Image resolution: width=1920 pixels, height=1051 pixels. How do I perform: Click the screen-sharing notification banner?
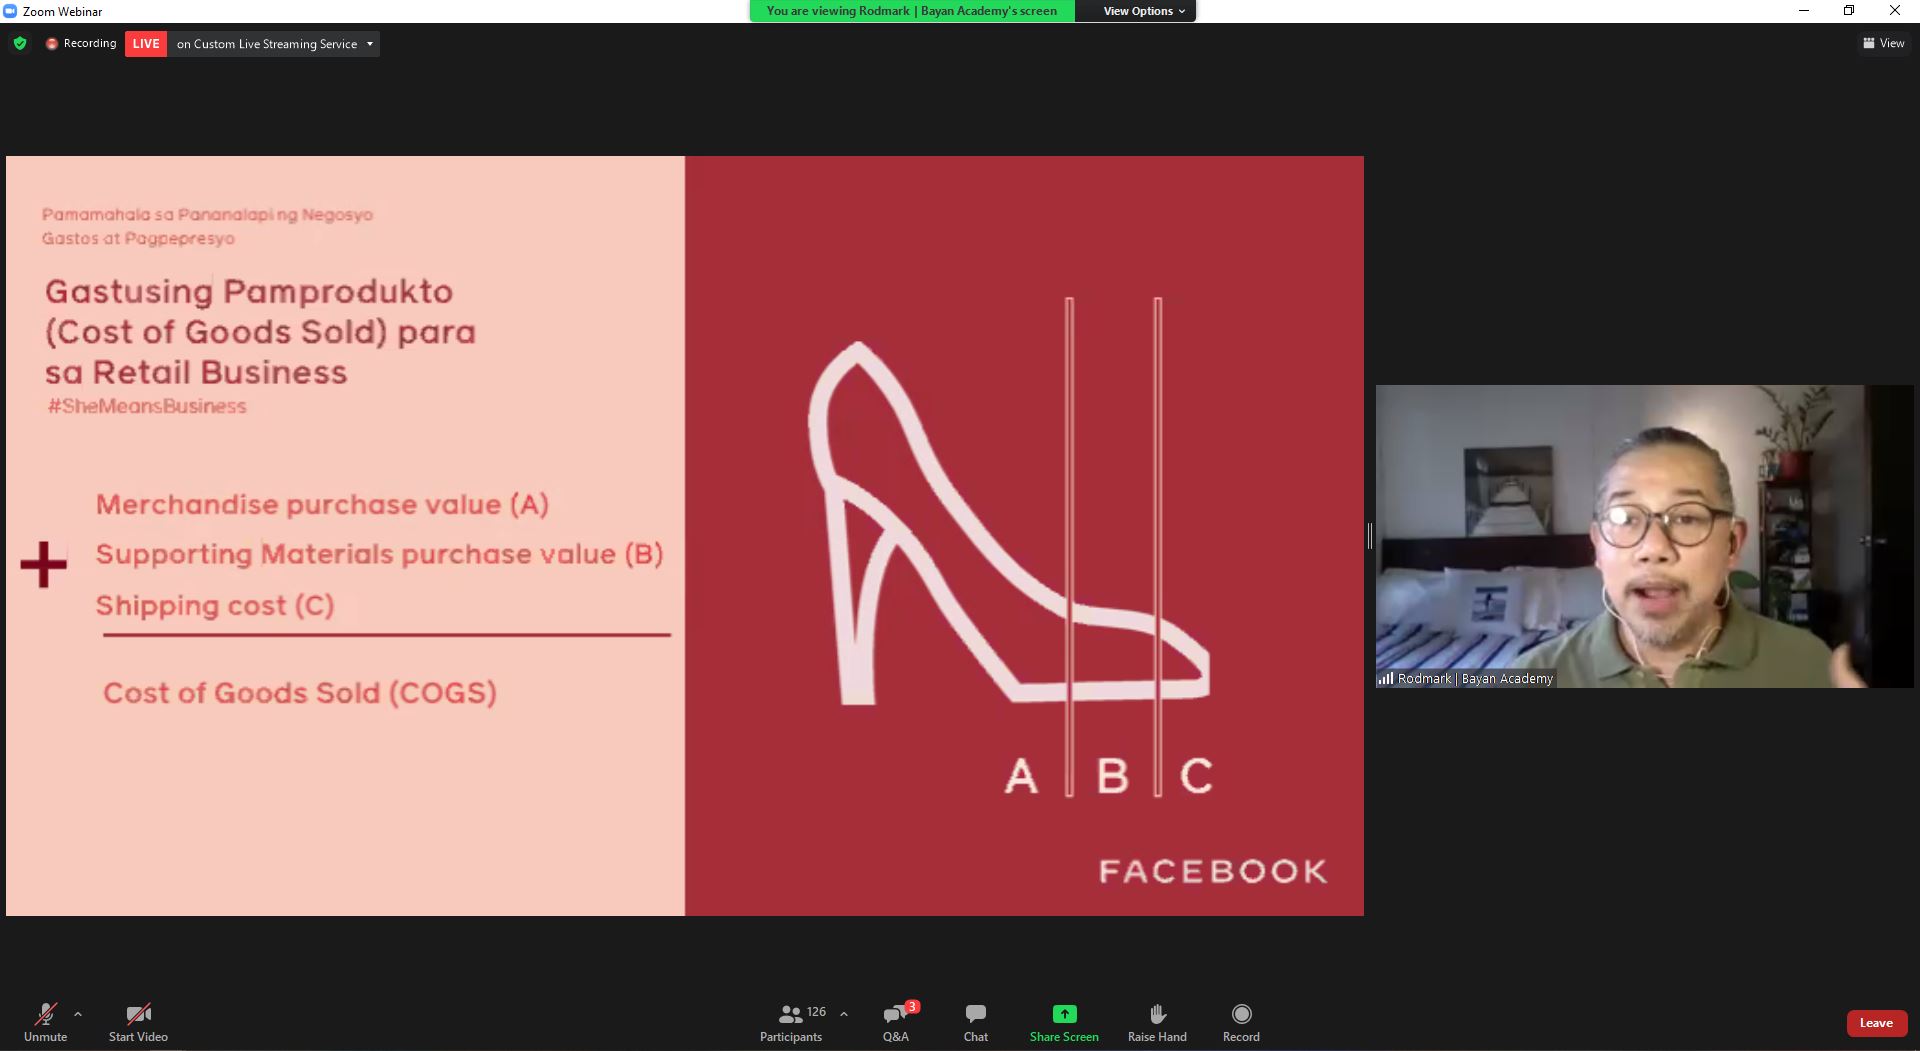tap(912, 11)
